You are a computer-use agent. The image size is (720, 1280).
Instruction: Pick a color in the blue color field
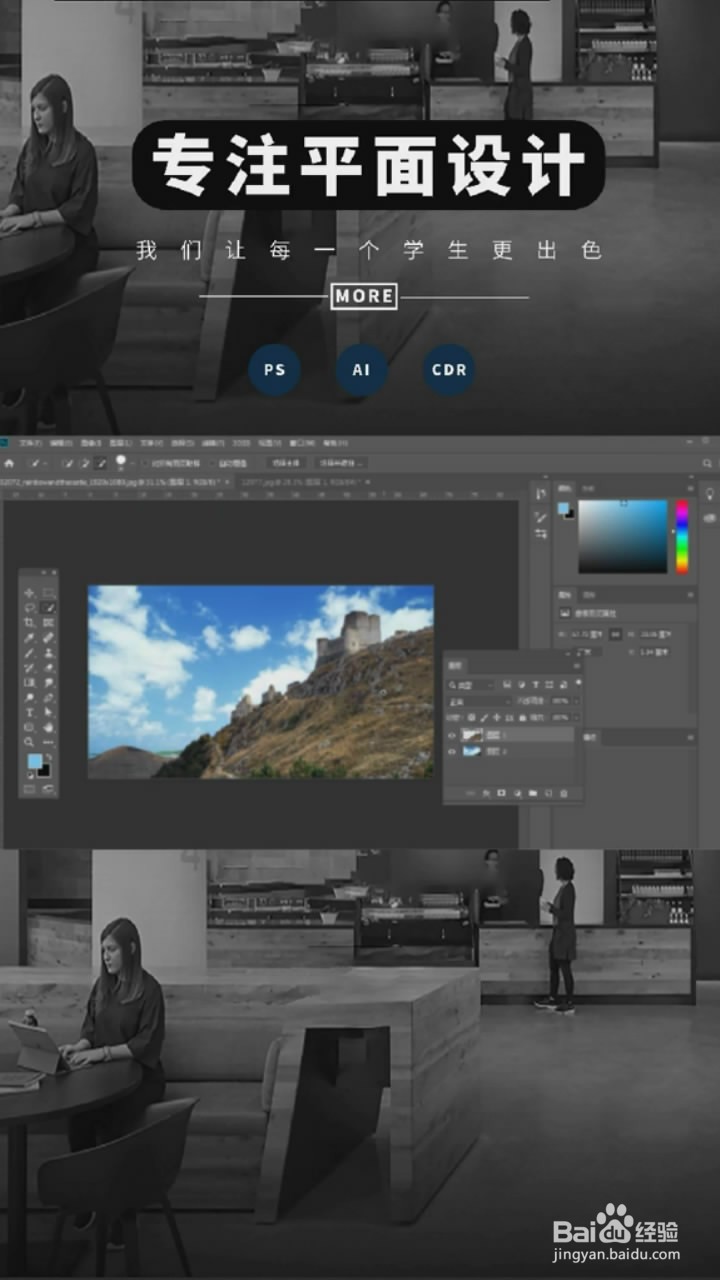(623, 536)
